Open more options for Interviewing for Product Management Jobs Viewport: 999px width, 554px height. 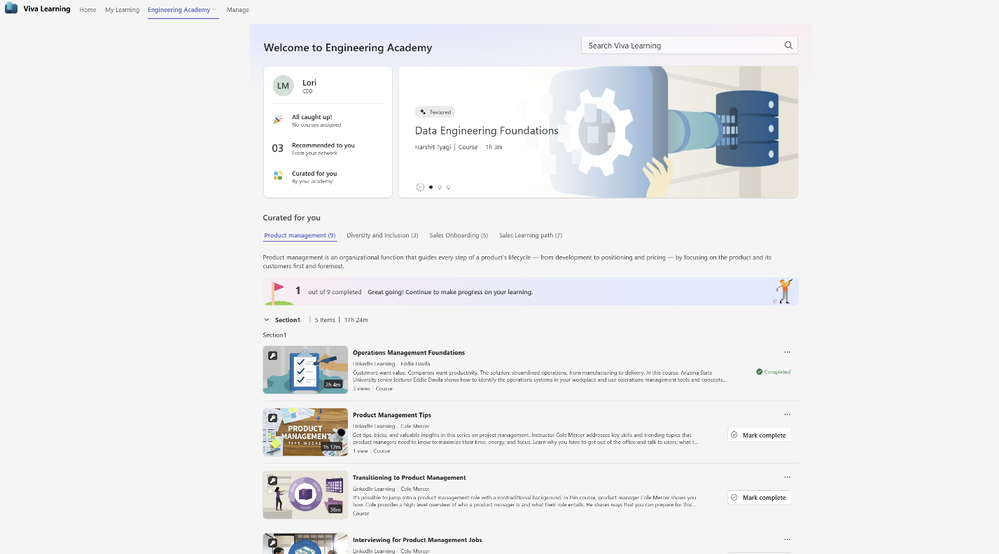tap(787, 539)
